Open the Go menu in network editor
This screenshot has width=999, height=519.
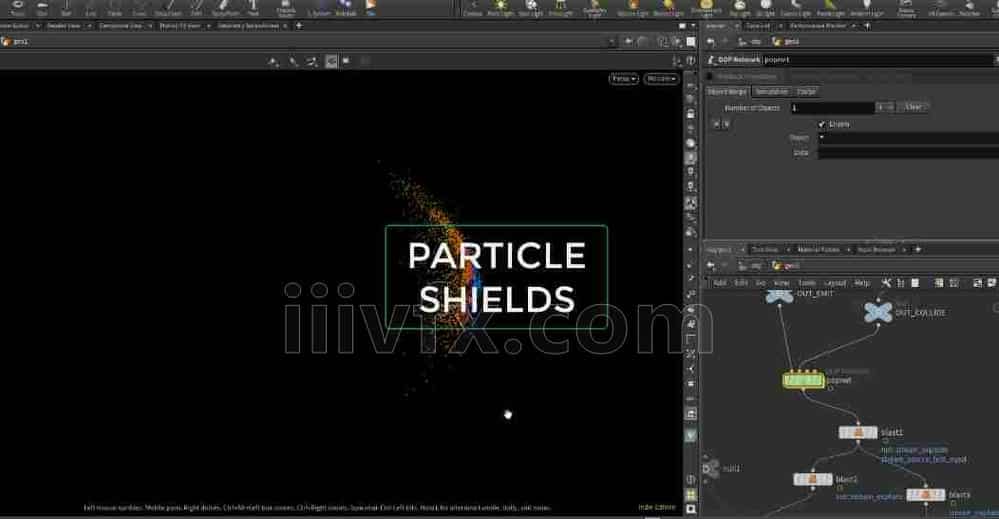tap(761, 283)
